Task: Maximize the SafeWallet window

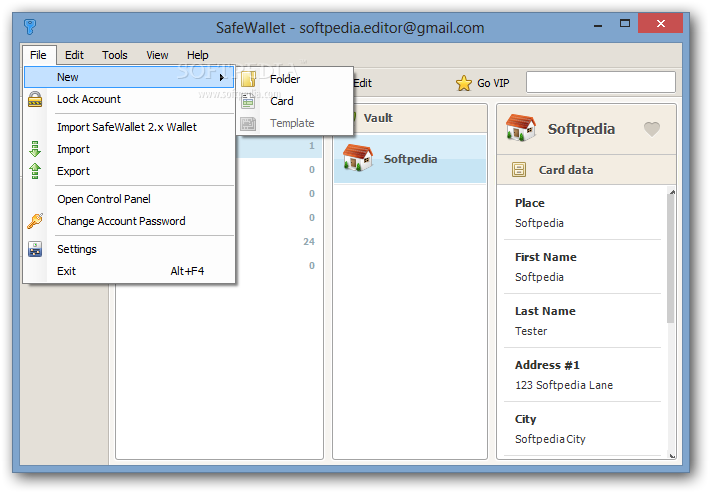Action: (x=625, y=24)
